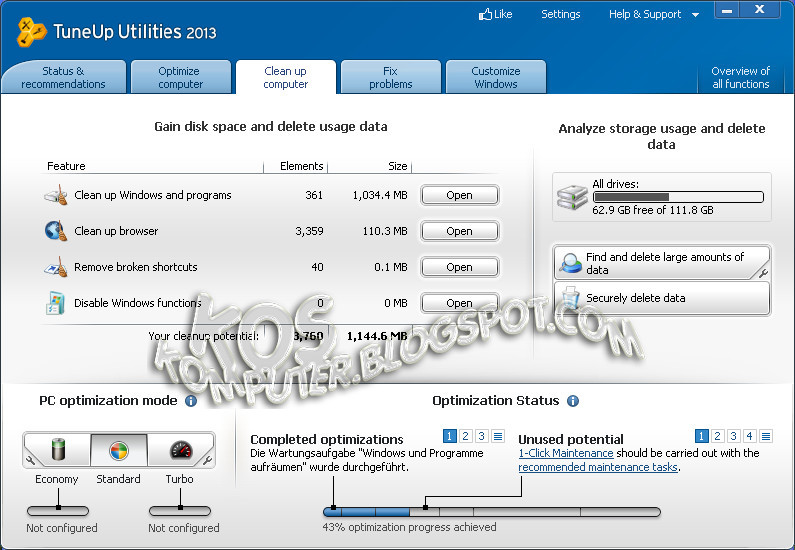
Task: Go to page 1 of Completed optimizations
Action: pyautogui.click(x=449, y=436)
